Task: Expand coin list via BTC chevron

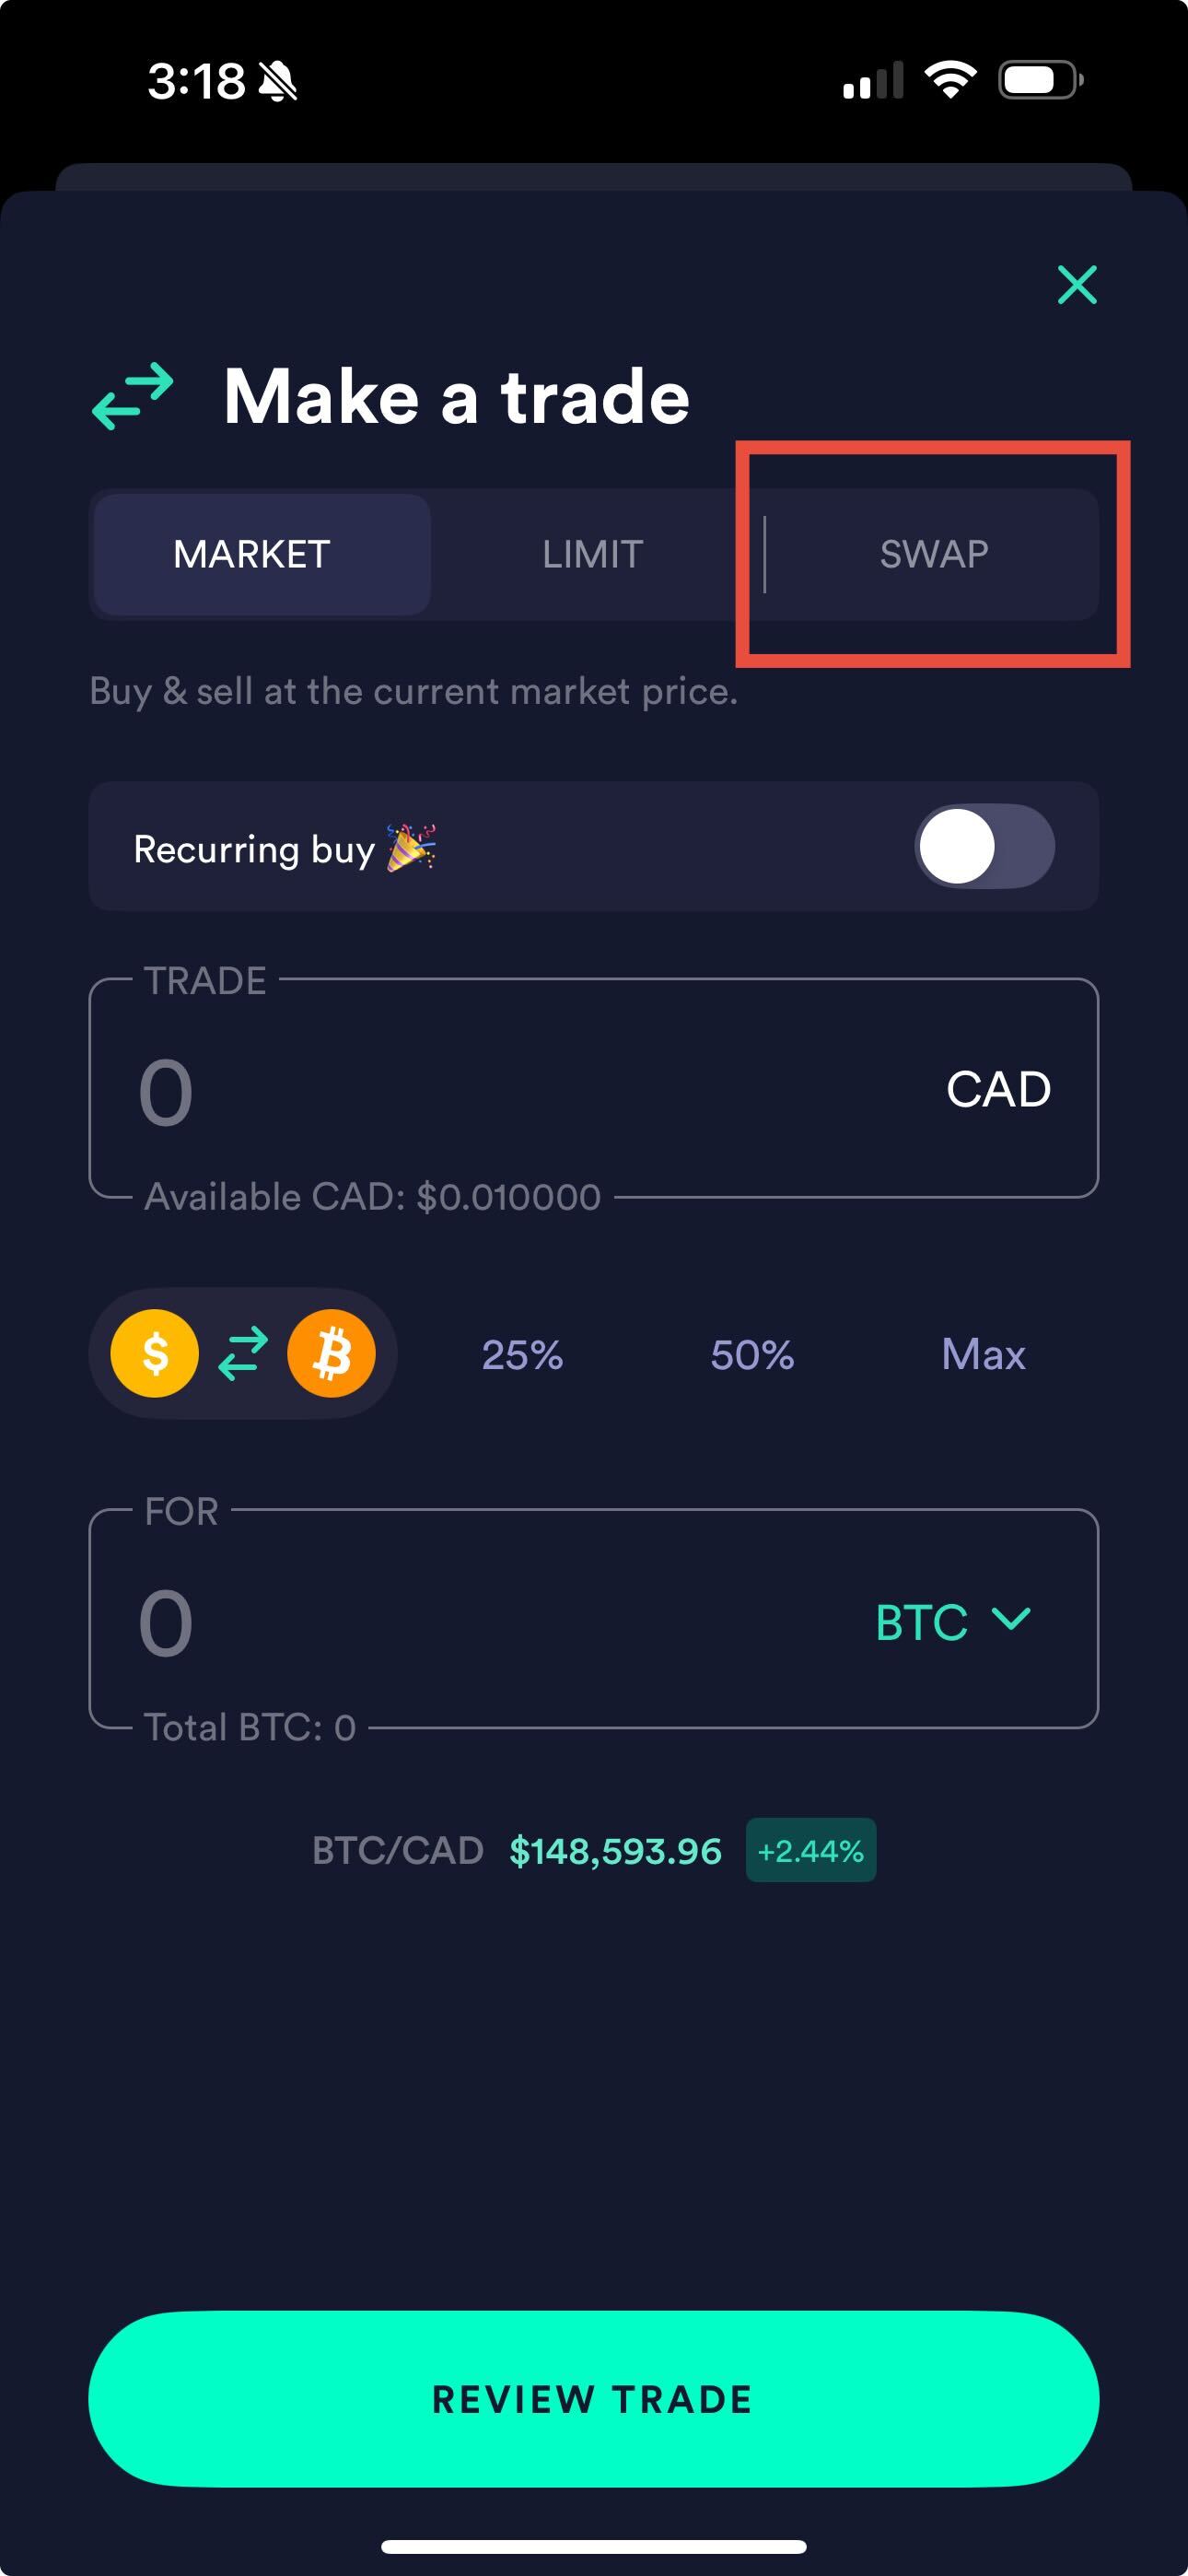Action: (x=1011, y=1619)
